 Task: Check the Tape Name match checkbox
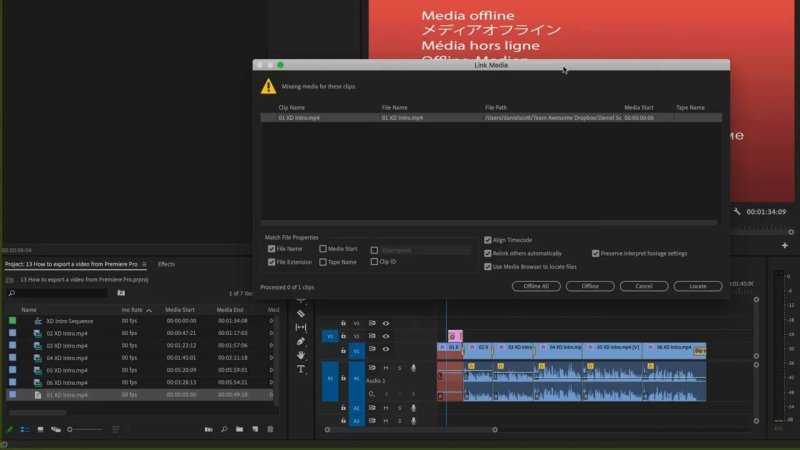323,262
